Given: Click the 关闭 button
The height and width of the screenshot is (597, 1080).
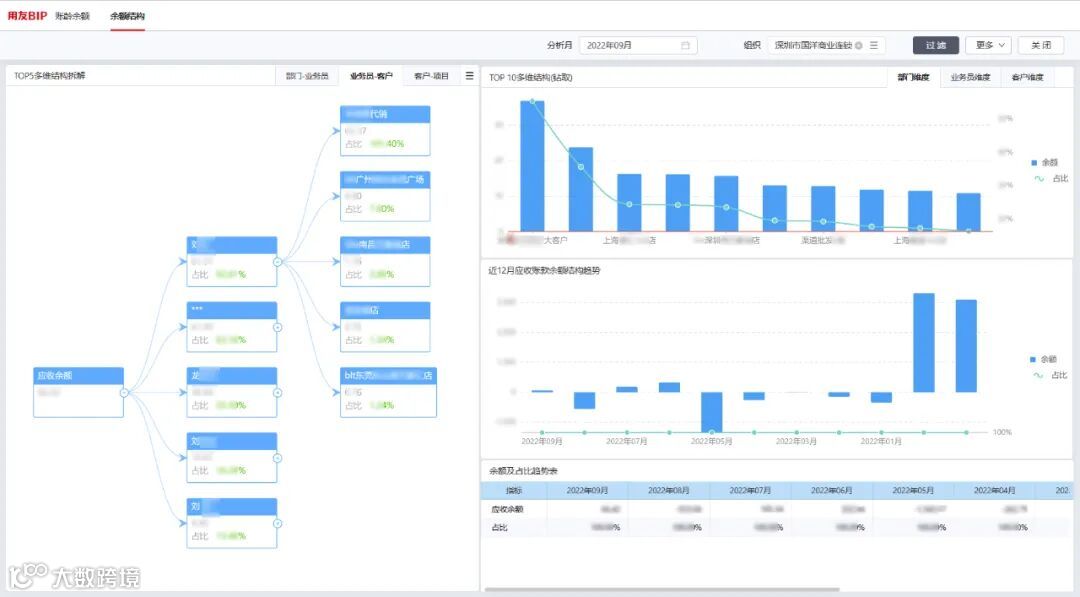Looking at the screenshot, I should [x=1041, y=45].
